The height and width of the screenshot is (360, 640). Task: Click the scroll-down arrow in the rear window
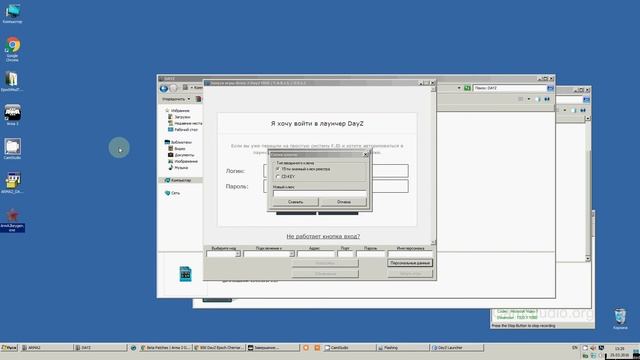tap(588, 258)
